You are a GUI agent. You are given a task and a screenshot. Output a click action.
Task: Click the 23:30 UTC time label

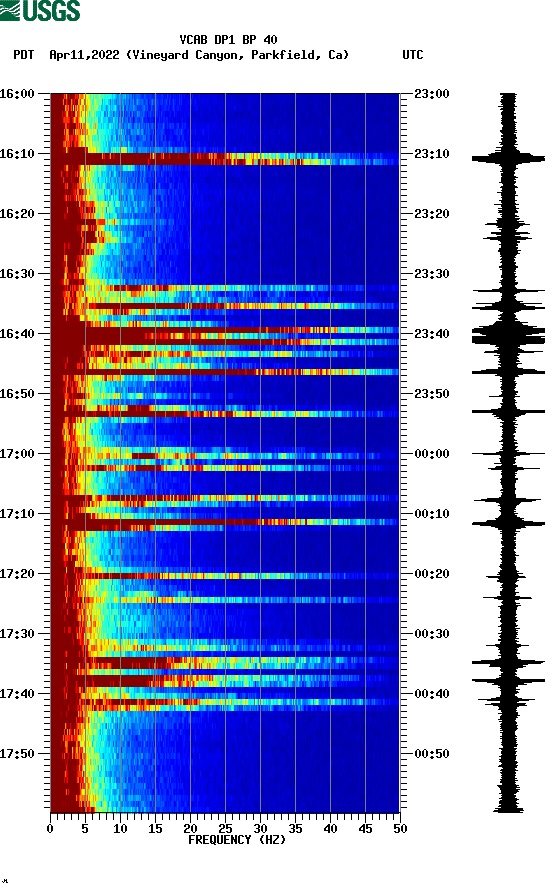tap(431, 274)
